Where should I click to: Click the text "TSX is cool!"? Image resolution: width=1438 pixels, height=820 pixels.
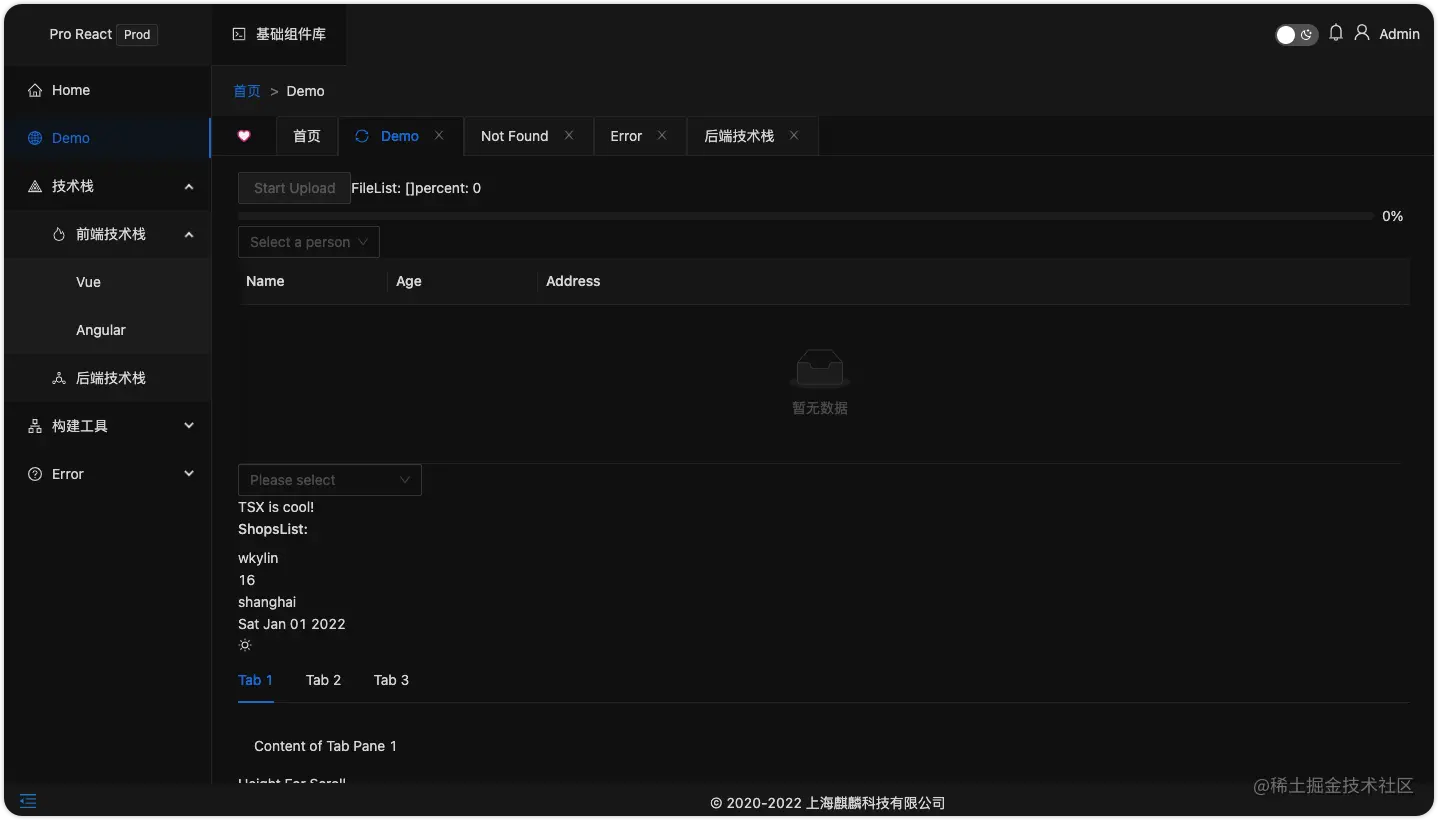pyautogui.click(x=276, y=507)
